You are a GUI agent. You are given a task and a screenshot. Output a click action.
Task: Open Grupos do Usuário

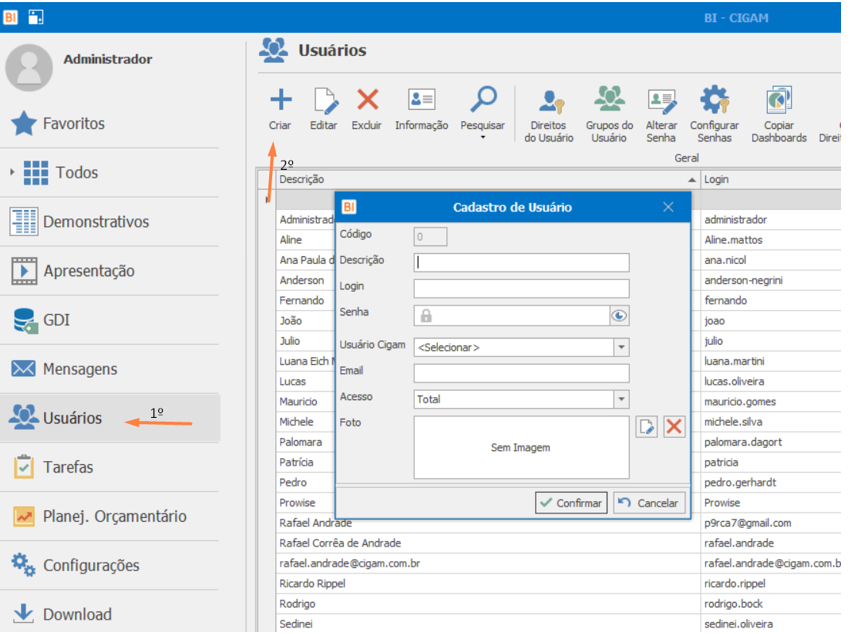(x=609, y=114)
